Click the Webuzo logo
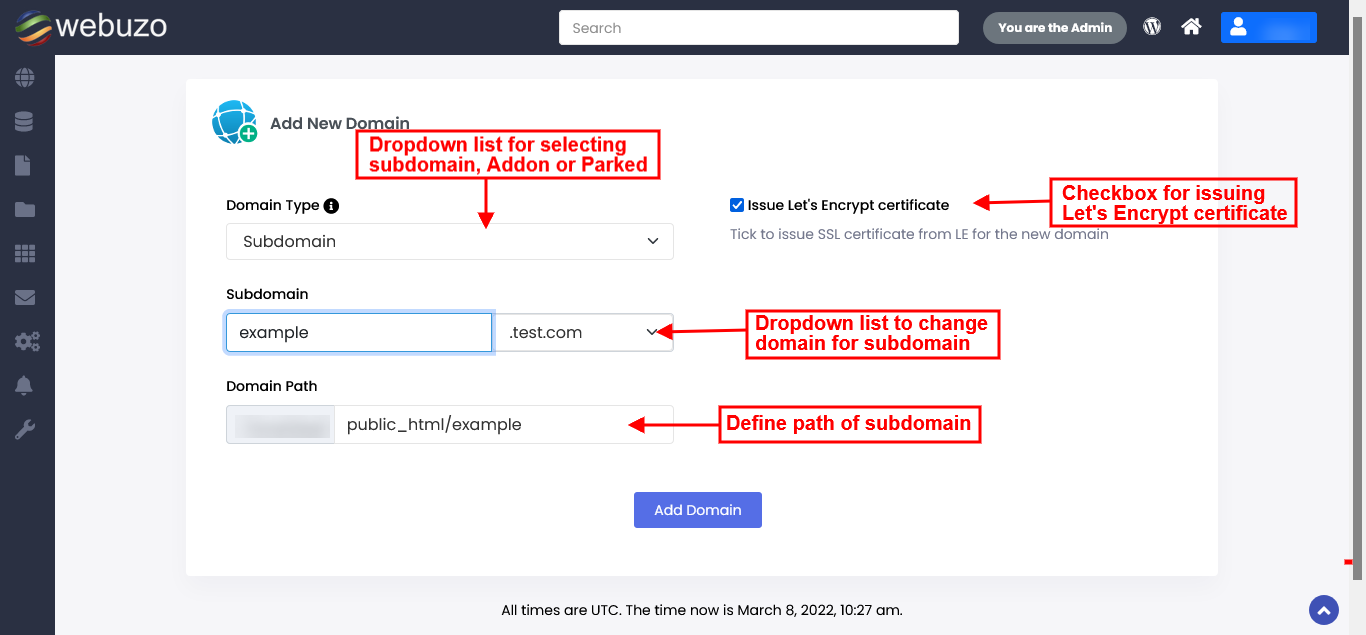The width and height of the screenshot is (1366, 635). point(90,27)
